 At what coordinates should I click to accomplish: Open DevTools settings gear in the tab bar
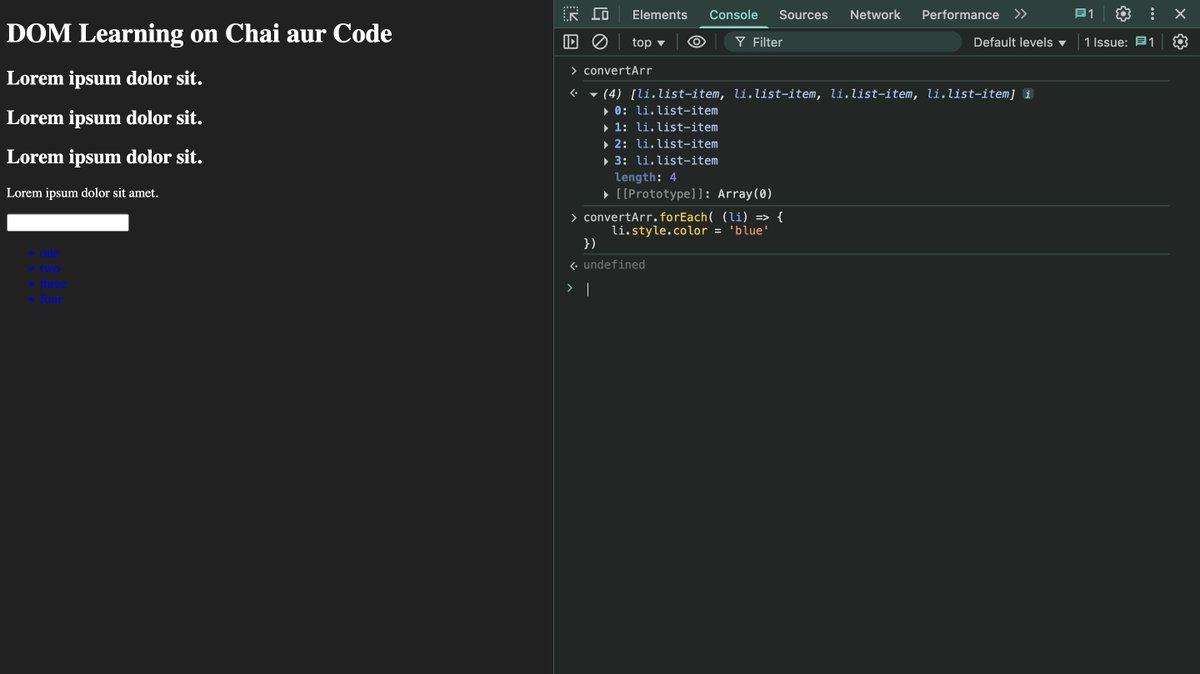click(1123, 14)
